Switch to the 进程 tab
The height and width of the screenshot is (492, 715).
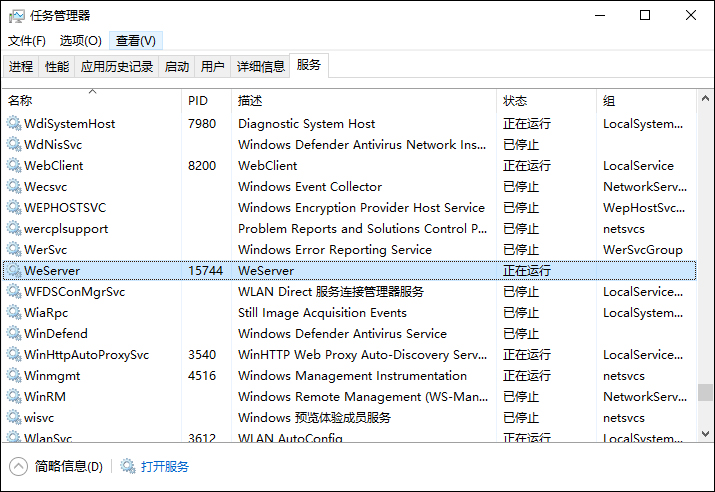[x=21, y=67]
